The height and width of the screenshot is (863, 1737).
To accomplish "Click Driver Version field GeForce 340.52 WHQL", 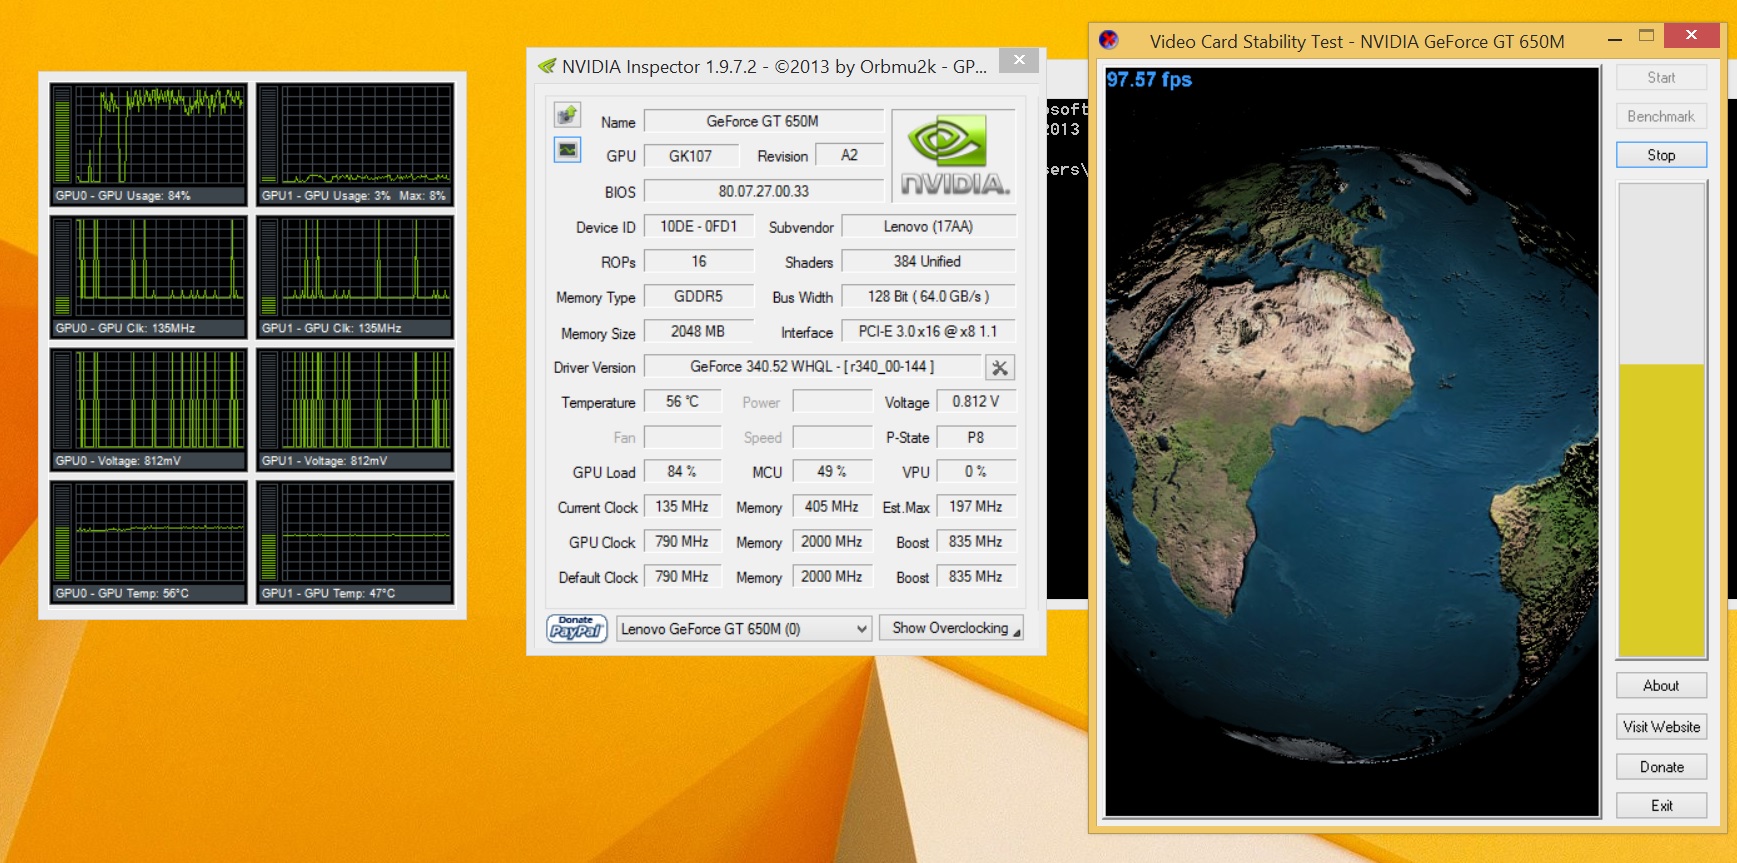I will 812,367.
